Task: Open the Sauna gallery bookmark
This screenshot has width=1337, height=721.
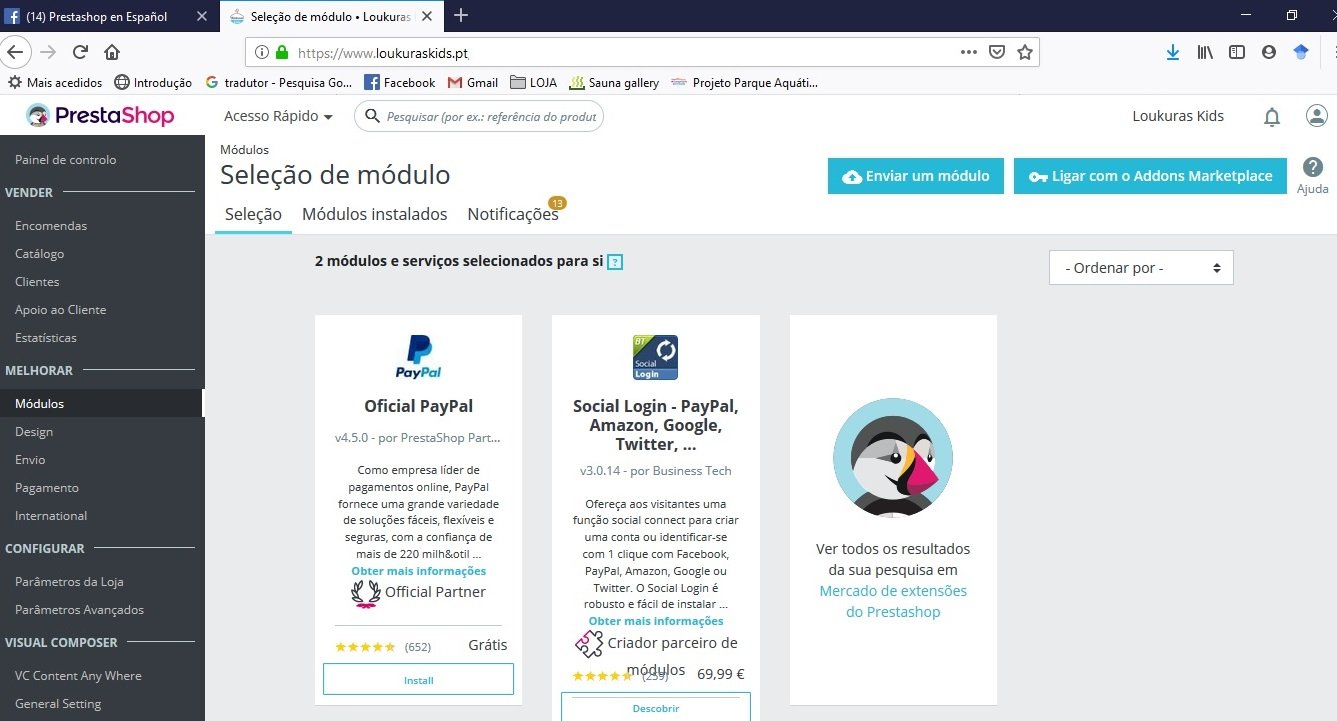Action: point(614,83)
